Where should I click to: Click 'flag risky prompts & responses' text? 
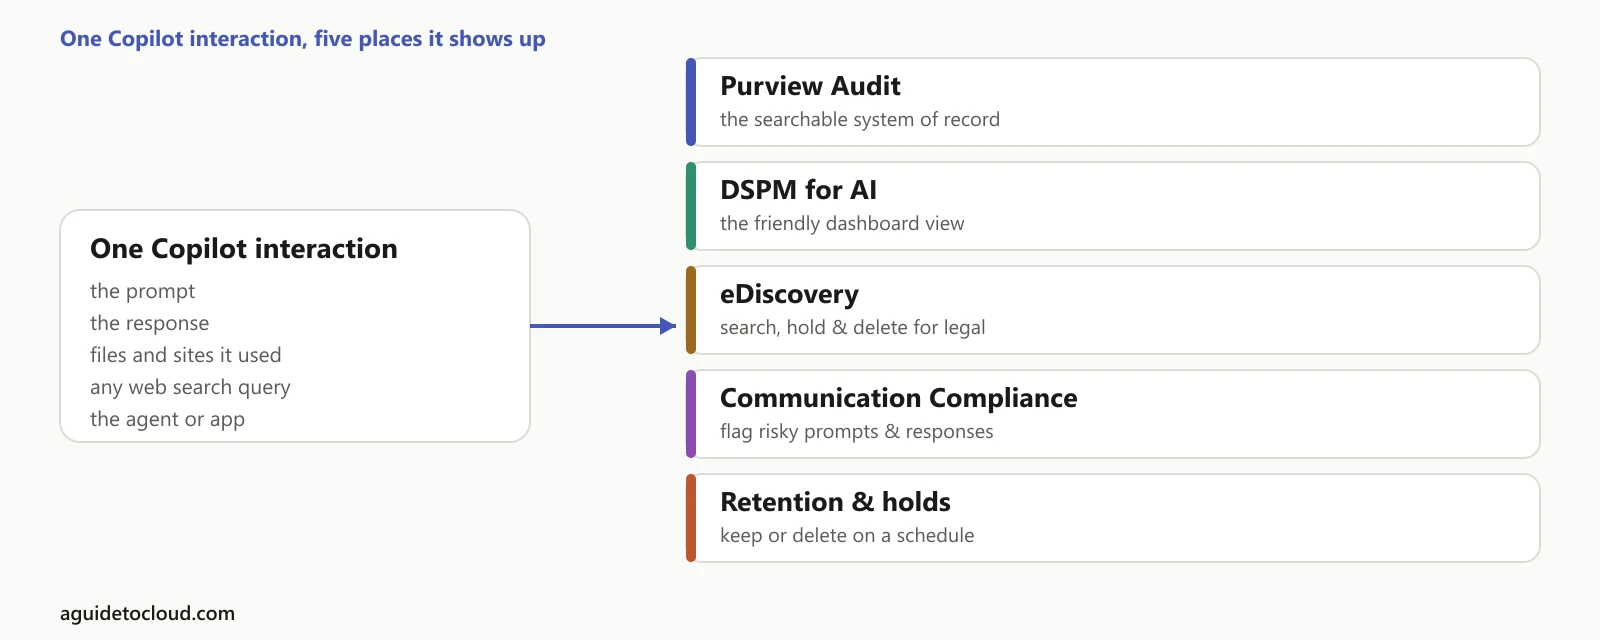click(x=857, y=431)
